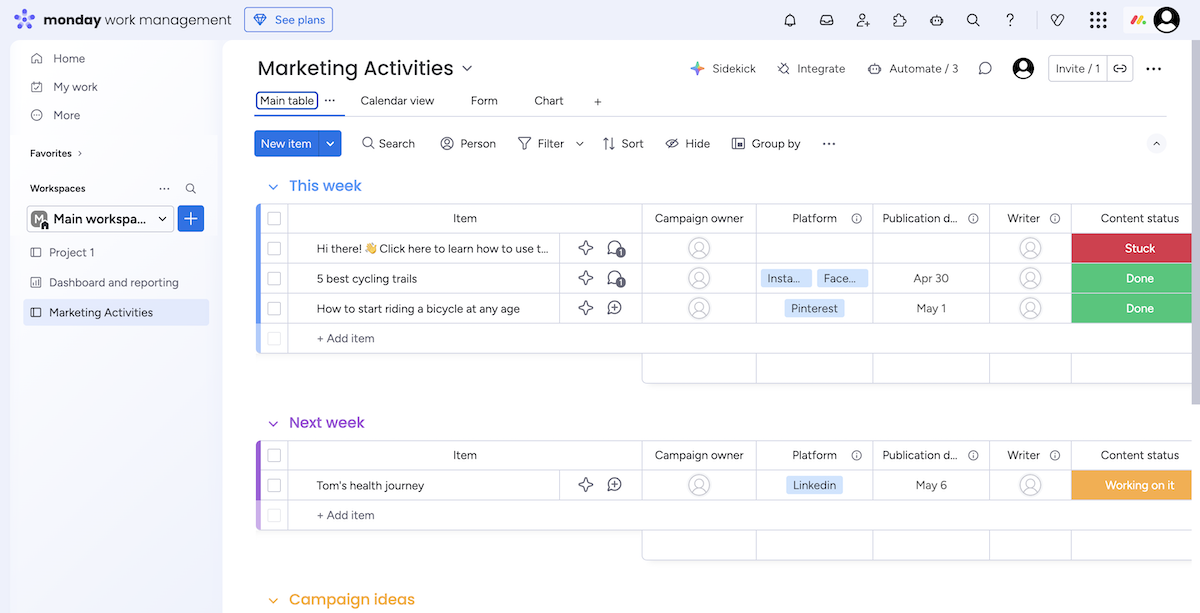Open the update bubble on '5 best cycling trails'
1200x613 pixels.
click(614, 278)
